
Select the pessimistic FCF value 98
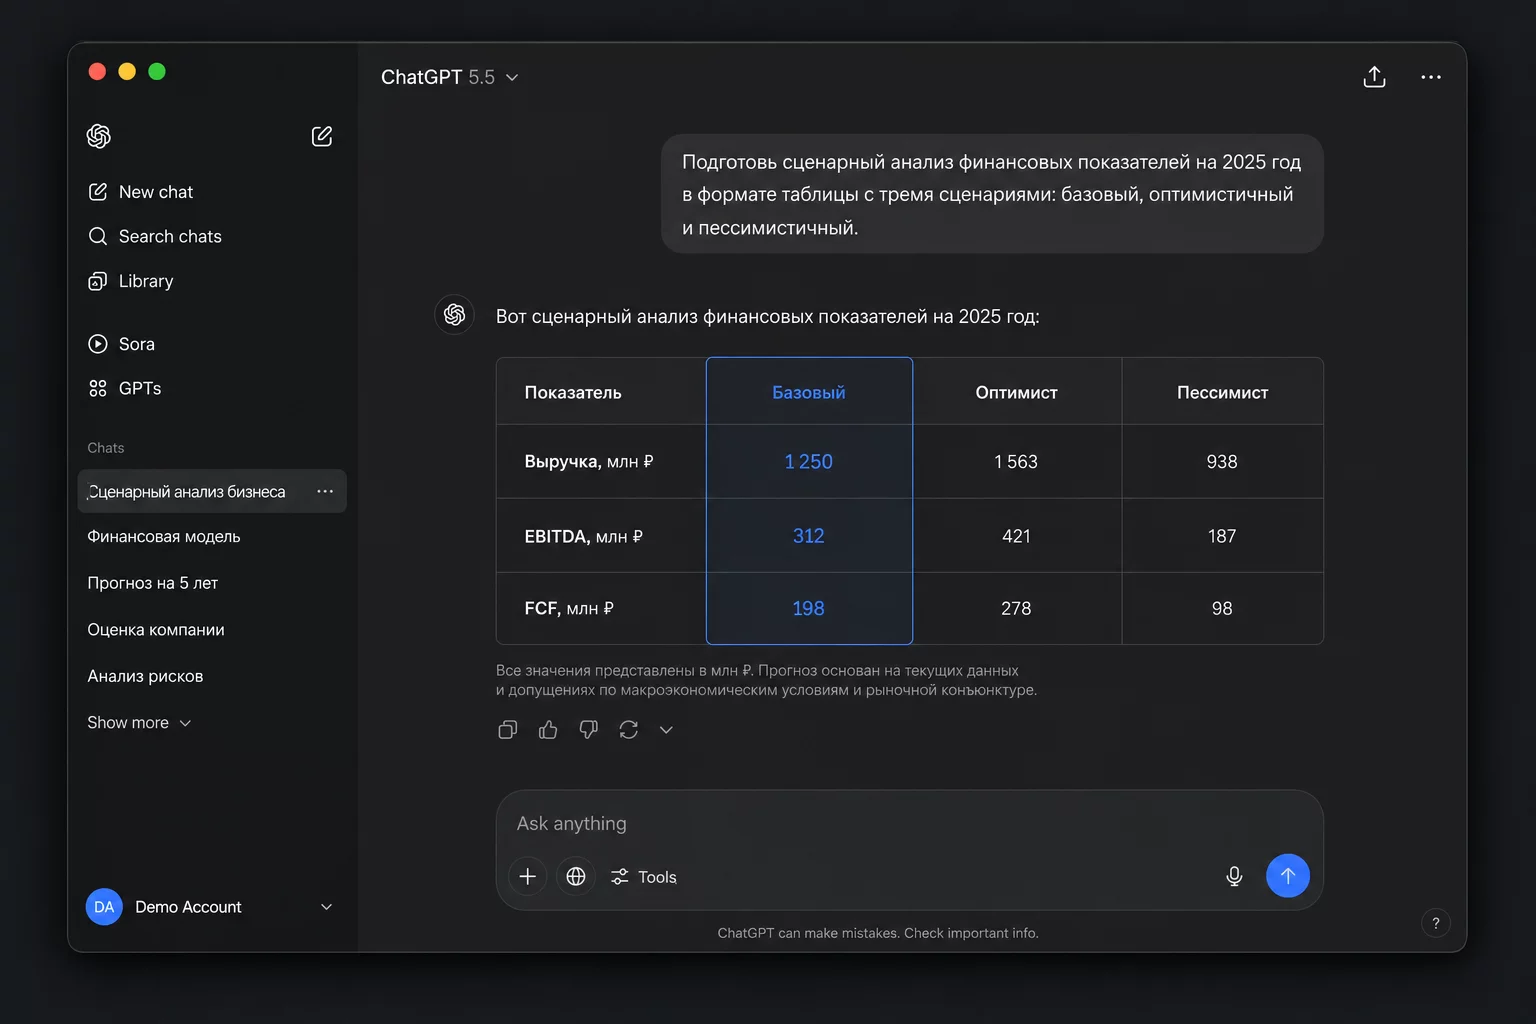point(1222,608)
